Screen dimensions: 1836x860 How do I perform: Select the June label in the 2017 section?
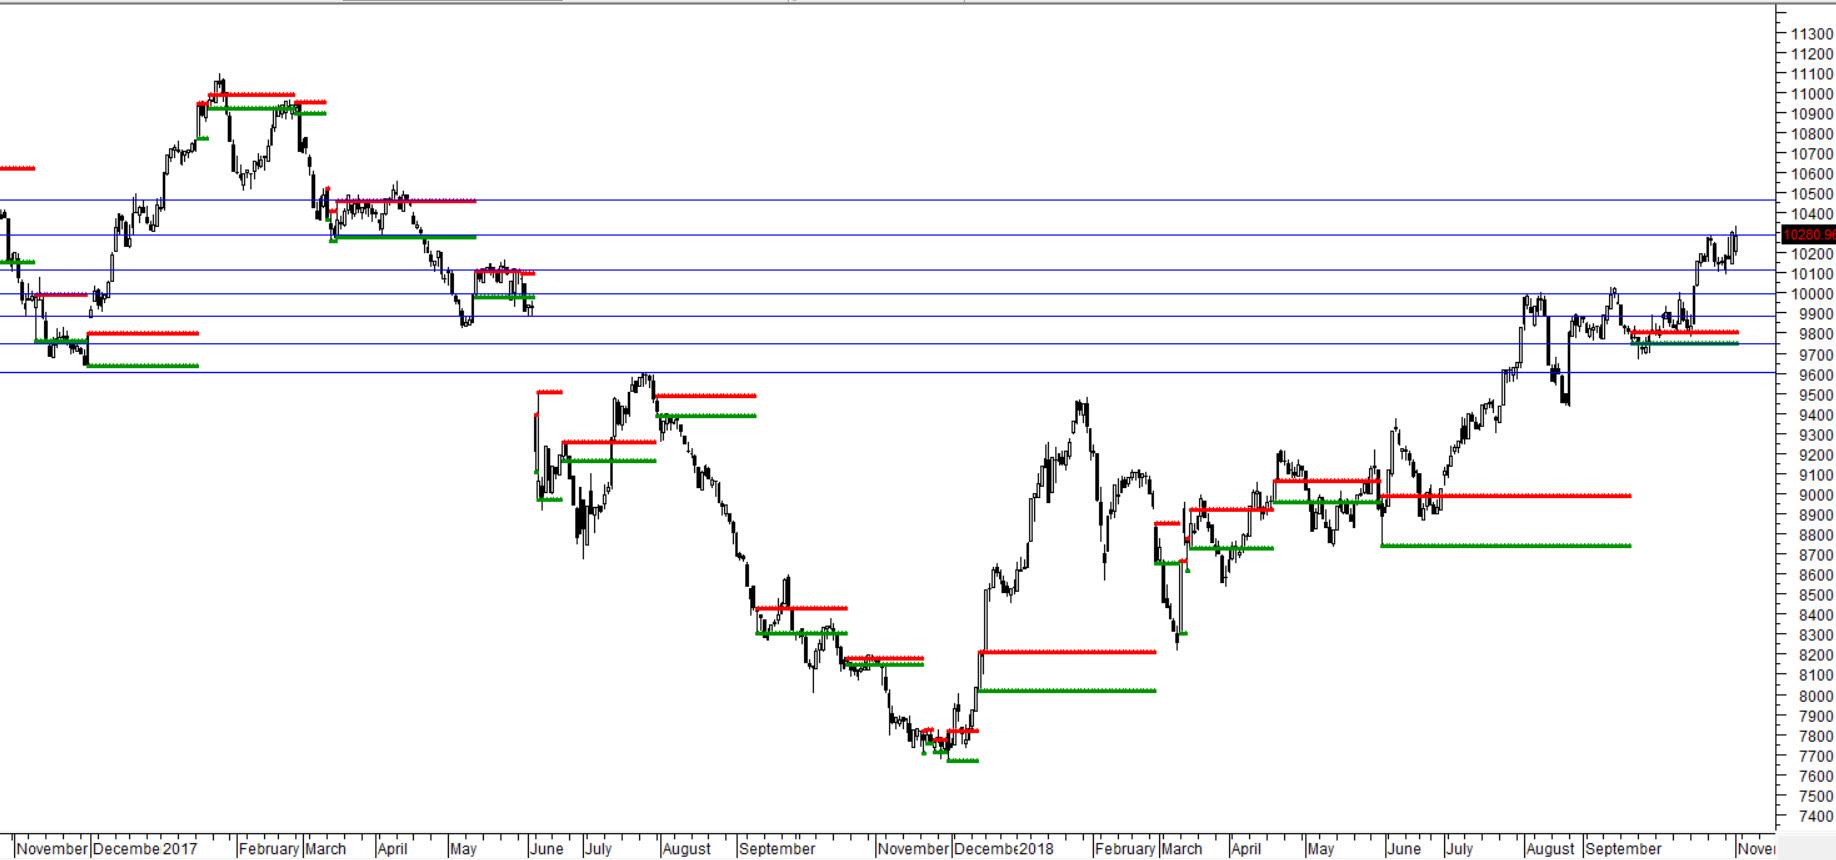point(547,848)
